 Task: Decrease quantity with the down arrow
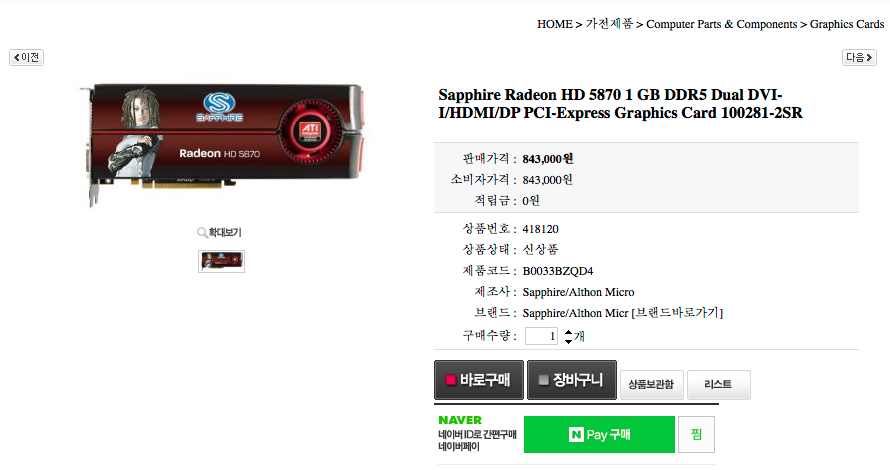[568, 341]
